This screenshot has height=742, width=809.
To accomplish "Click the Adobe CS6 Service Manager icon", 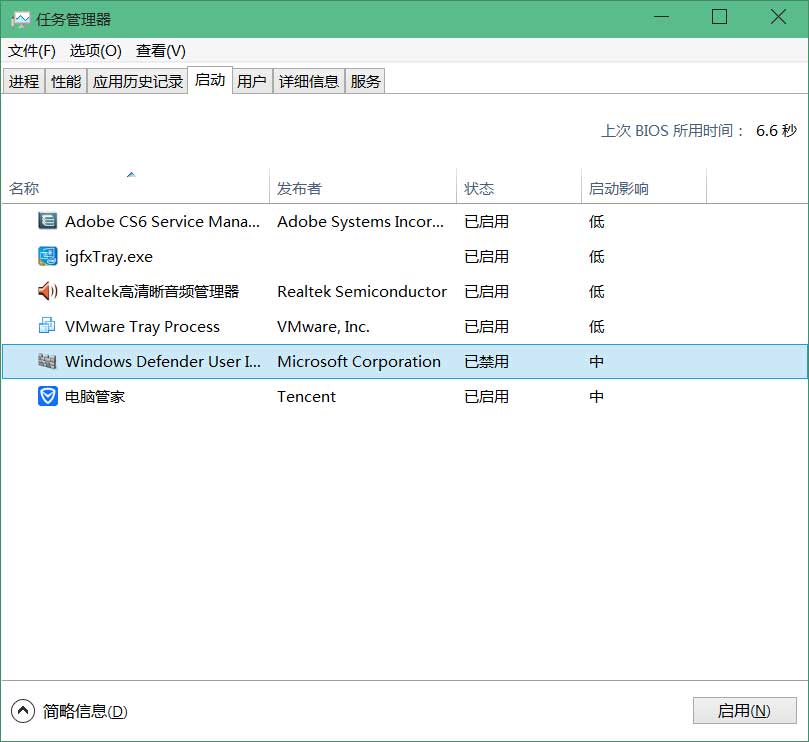I will pyautogui.click(x=47, y=221).
